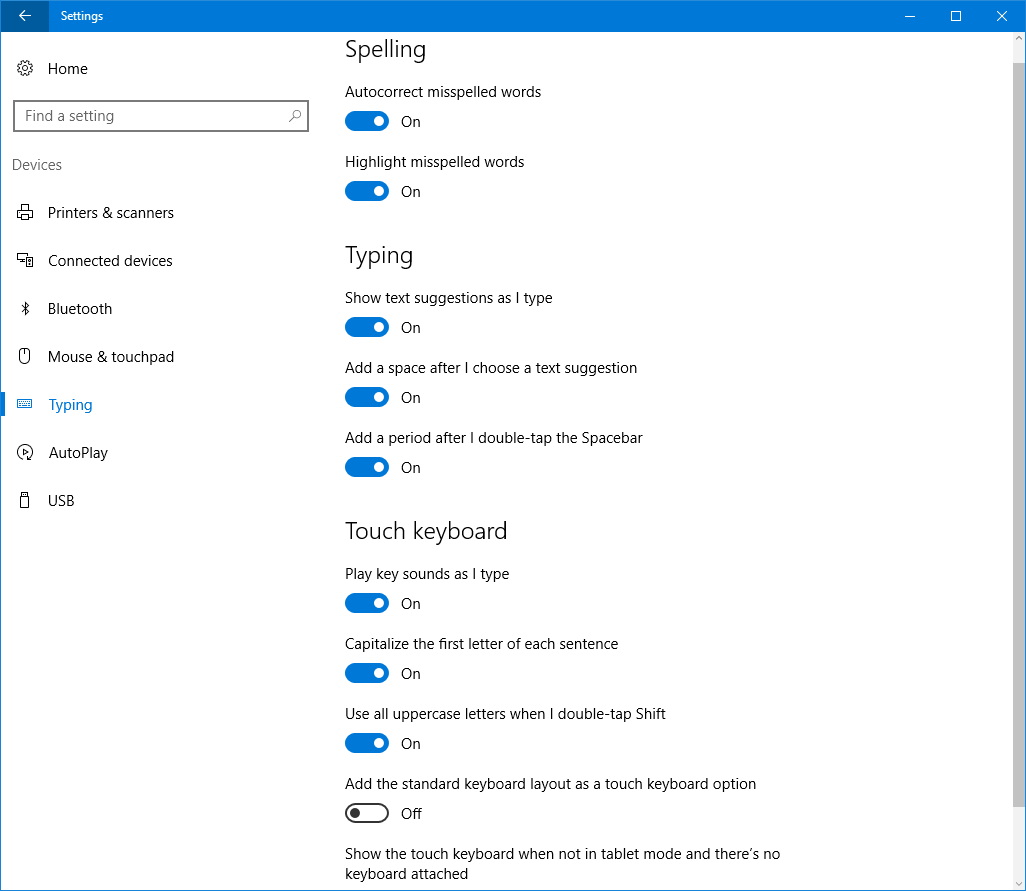This screenshot has width=1026, height=891.
Task: Click the Home gear icon
Action: (x=25, y=69)
